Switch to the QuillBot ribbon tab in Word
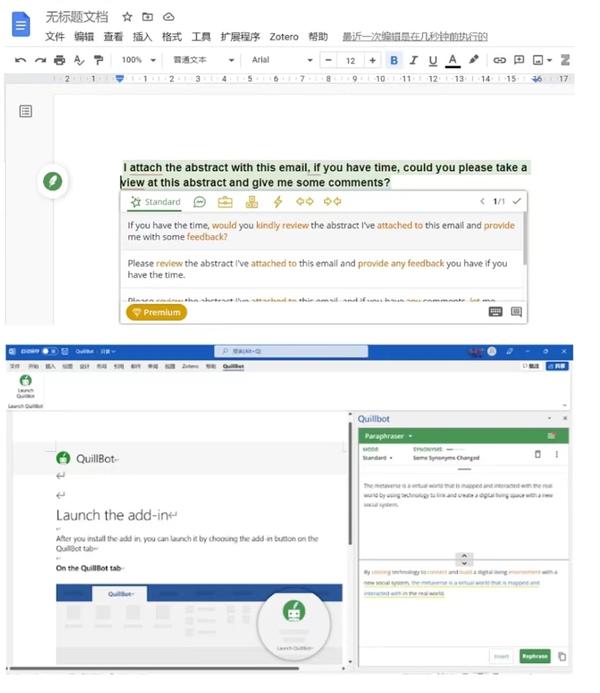Image resolution: width=600 pixels, height=693 pixels. pyautogui.click(x=233, y=366)
